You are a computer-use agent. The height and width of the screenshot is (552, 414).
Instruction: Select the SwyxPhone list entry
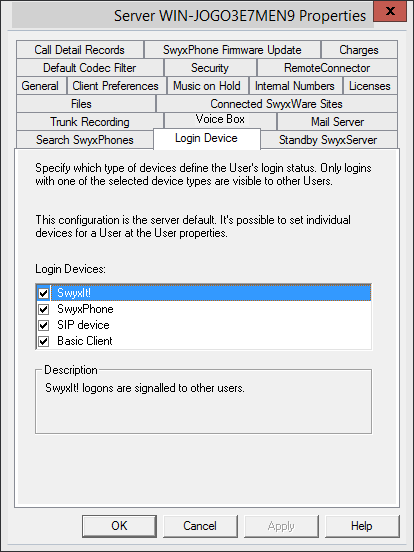pos(85,309)
